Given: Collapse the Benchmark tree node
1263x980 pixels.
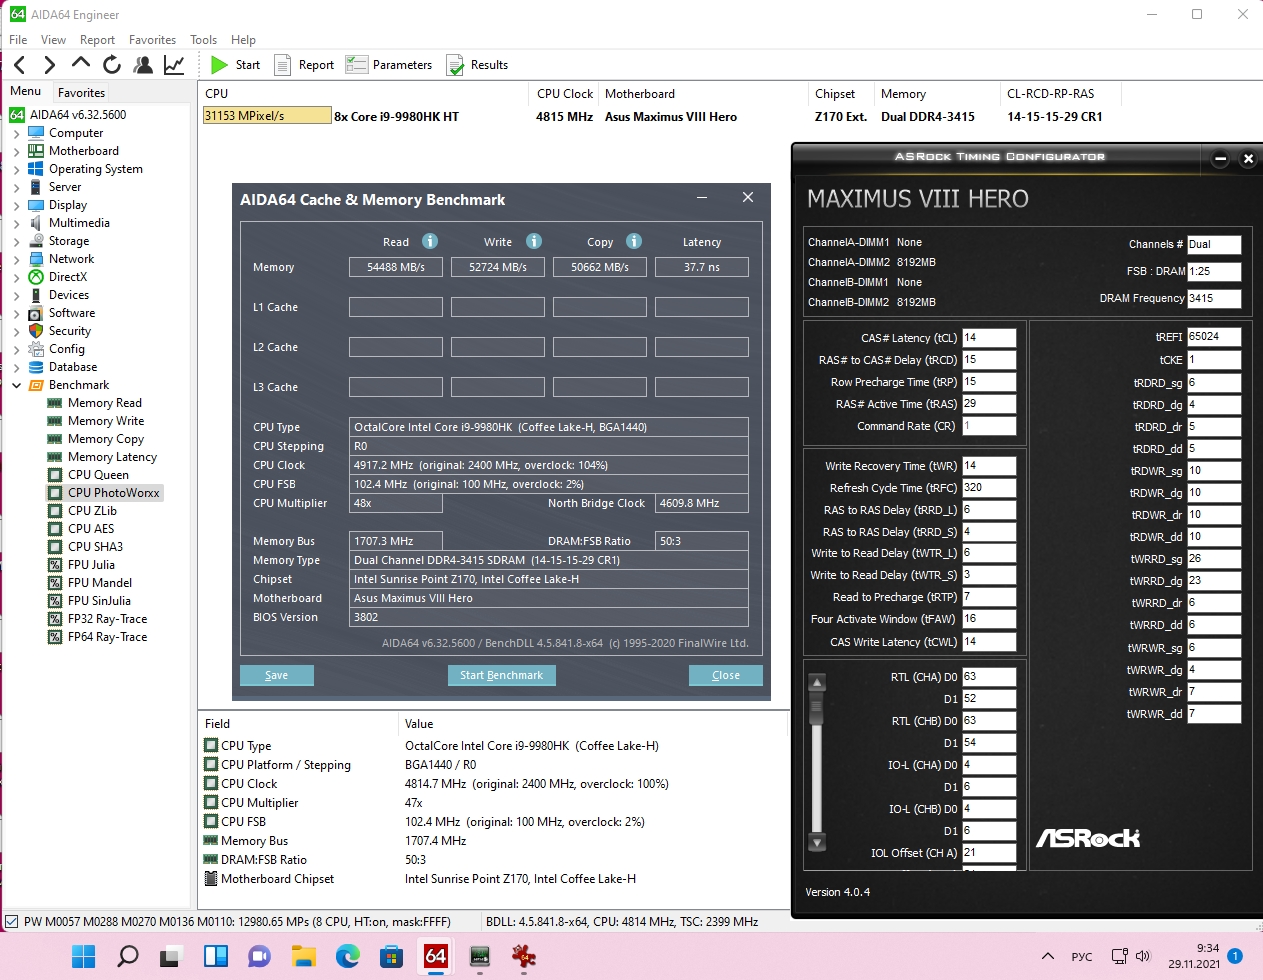Looking at the screenshot, I should [16, 385].
